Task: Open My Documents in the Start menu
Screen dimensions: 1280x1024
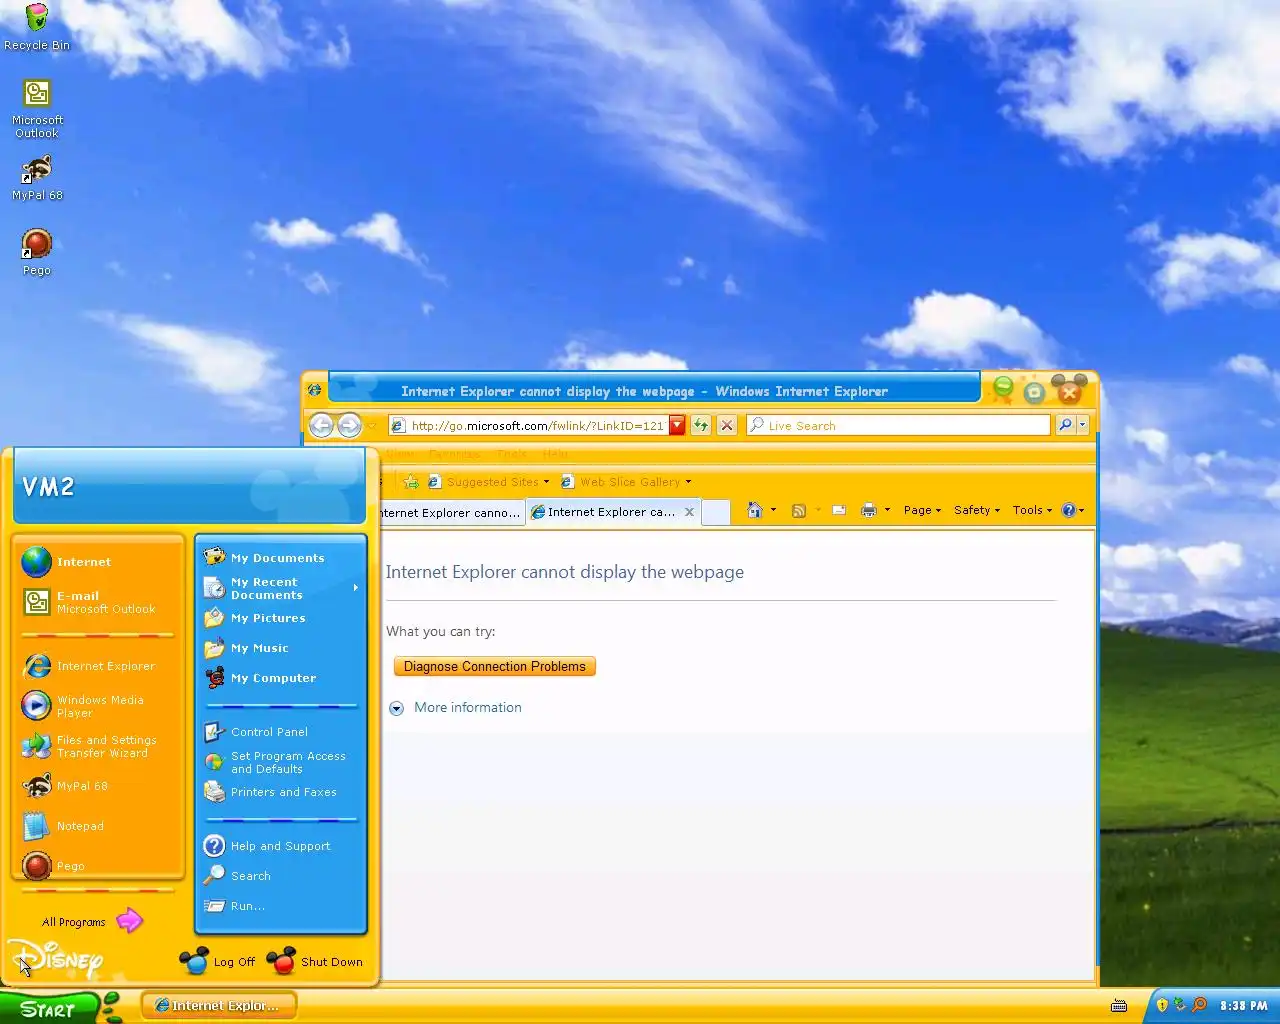Action: click(x=281, y=557)
